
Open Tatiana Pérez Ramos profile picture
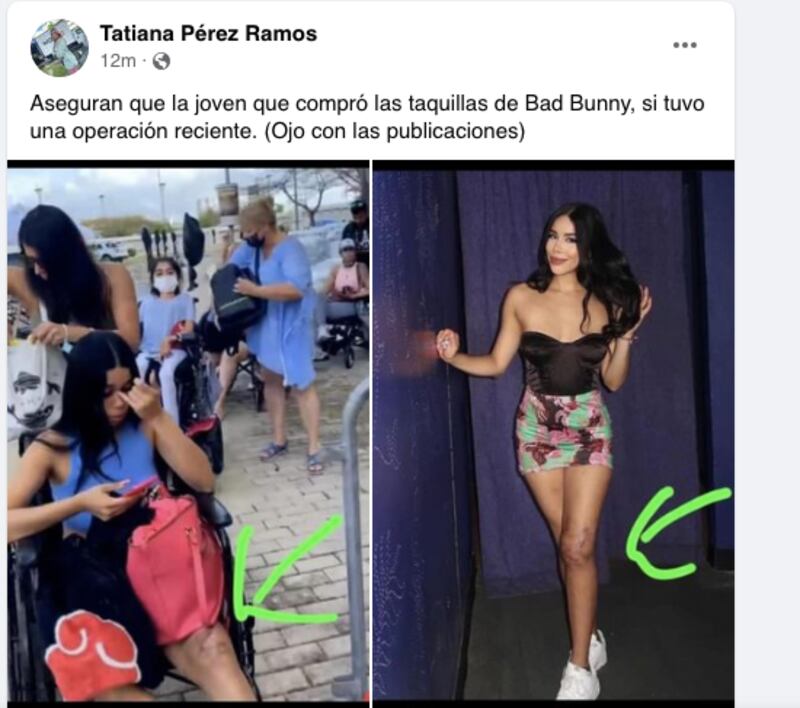point(60,48)
